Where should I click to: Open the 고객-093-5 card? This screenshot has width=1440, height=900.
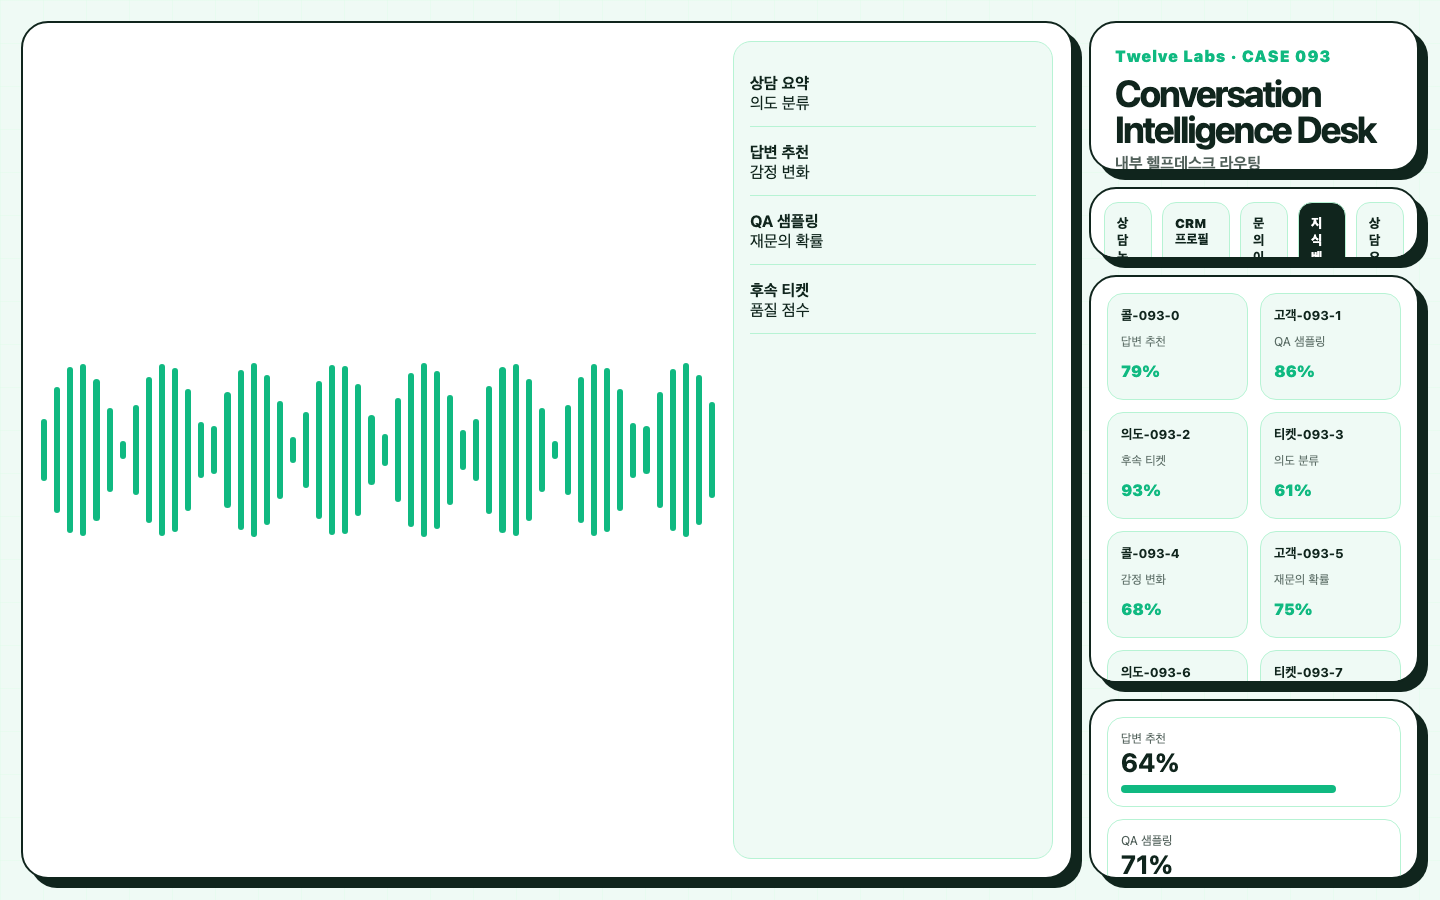tap(1330, 584)
